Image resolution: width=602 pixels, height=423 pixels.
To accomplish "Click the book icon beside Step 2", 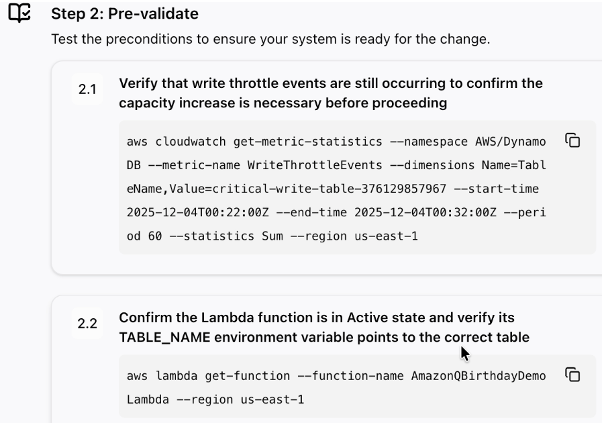I will 19,14.
